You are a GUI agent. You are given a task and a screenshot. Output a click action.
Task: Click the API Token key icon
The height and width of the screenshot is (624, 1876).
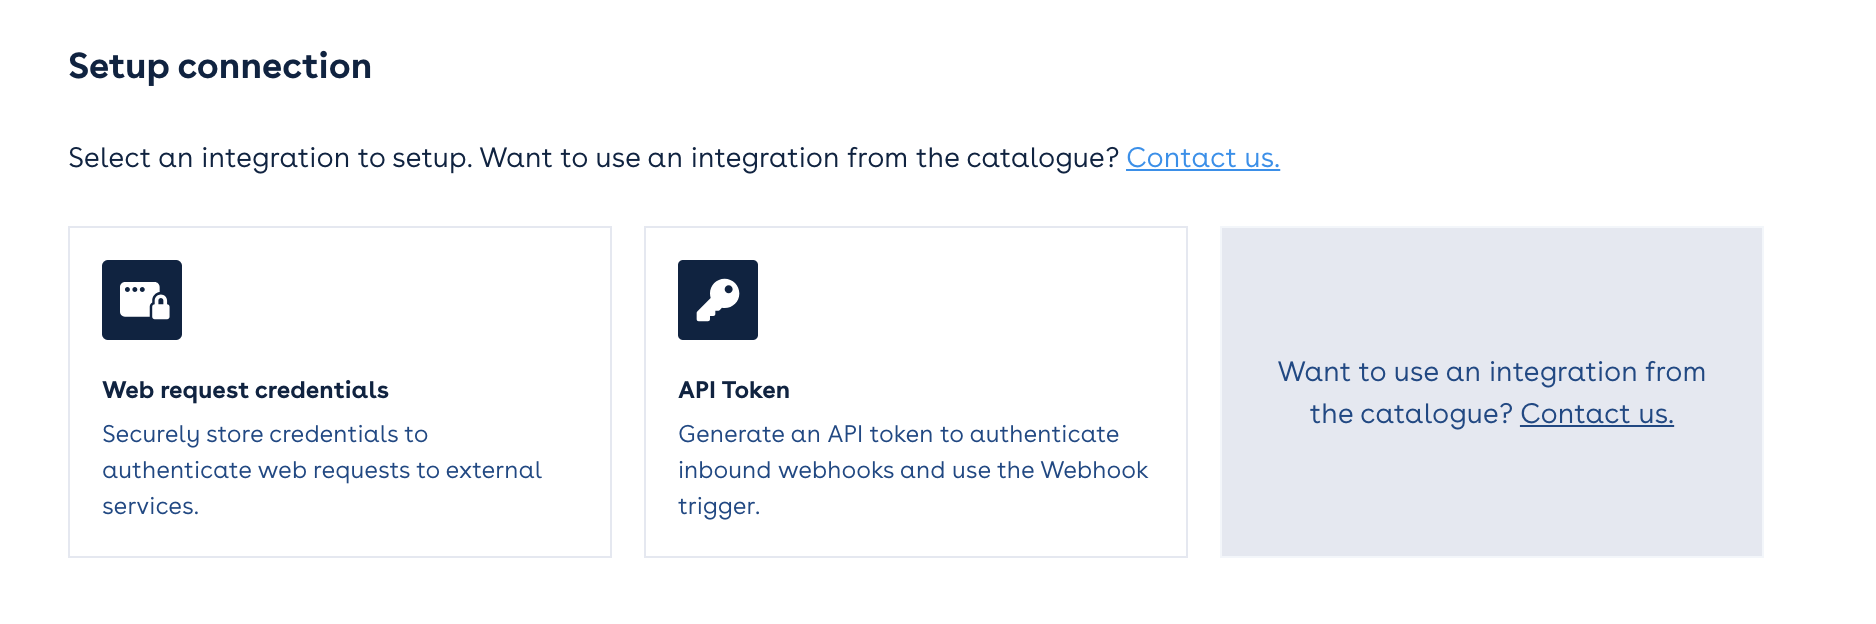tap(718, 300)
